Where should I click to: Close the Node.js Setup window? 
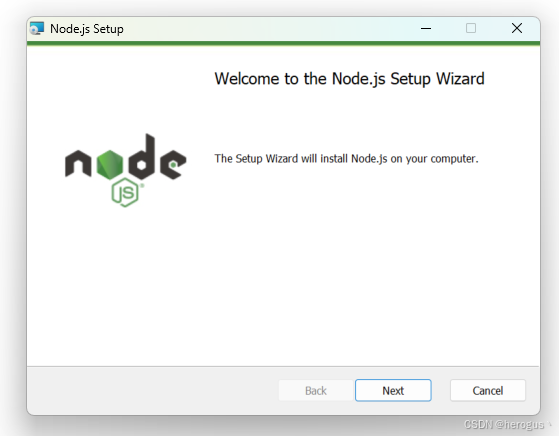pos(517,29)
